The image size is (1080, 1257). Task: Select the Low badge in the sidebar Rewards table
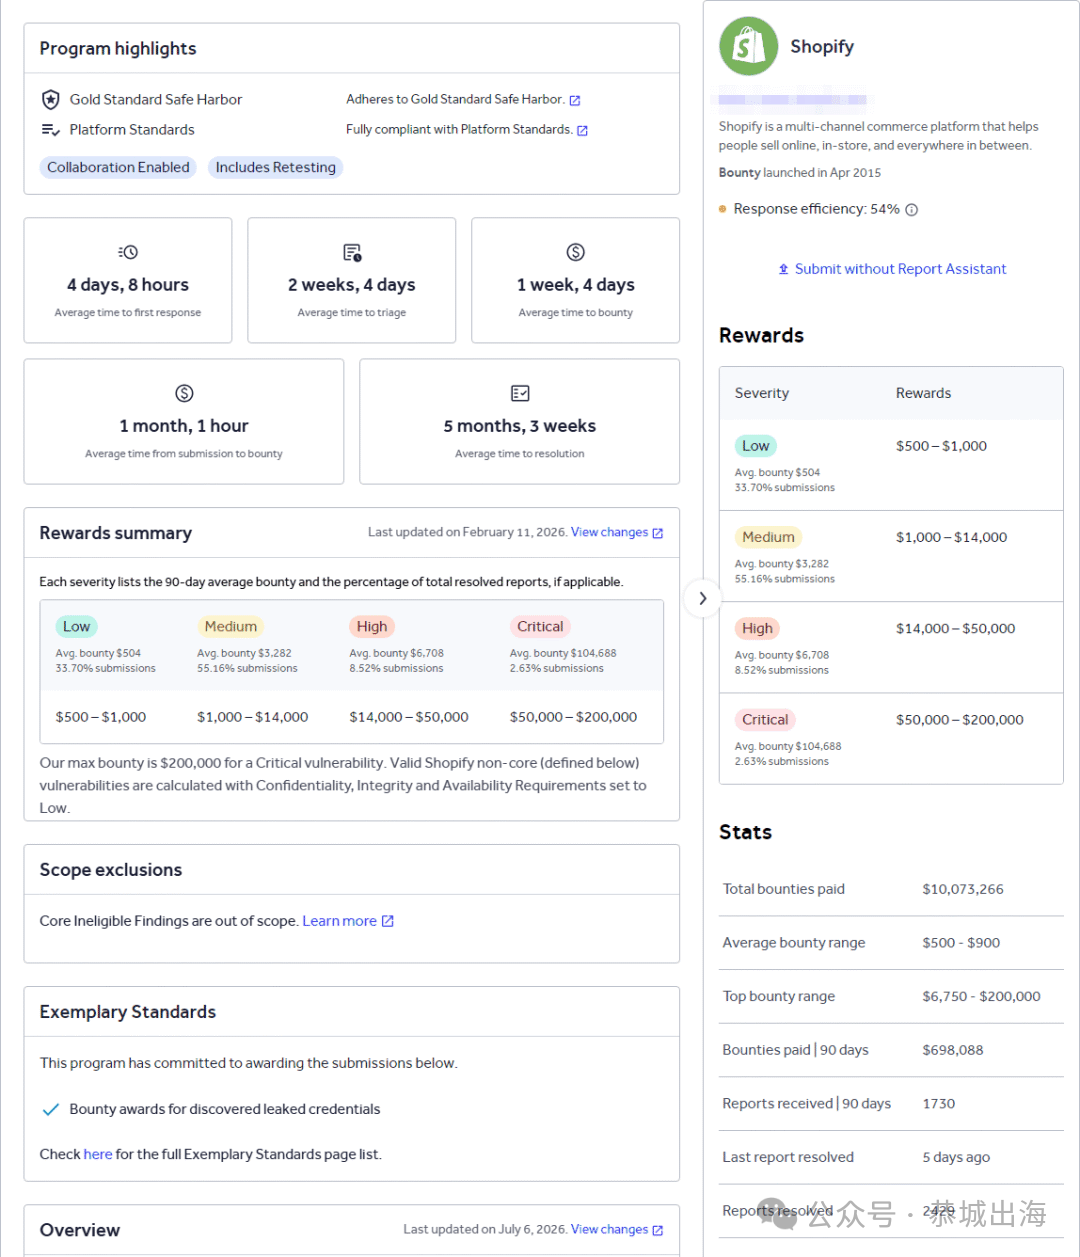click(756, 446)
